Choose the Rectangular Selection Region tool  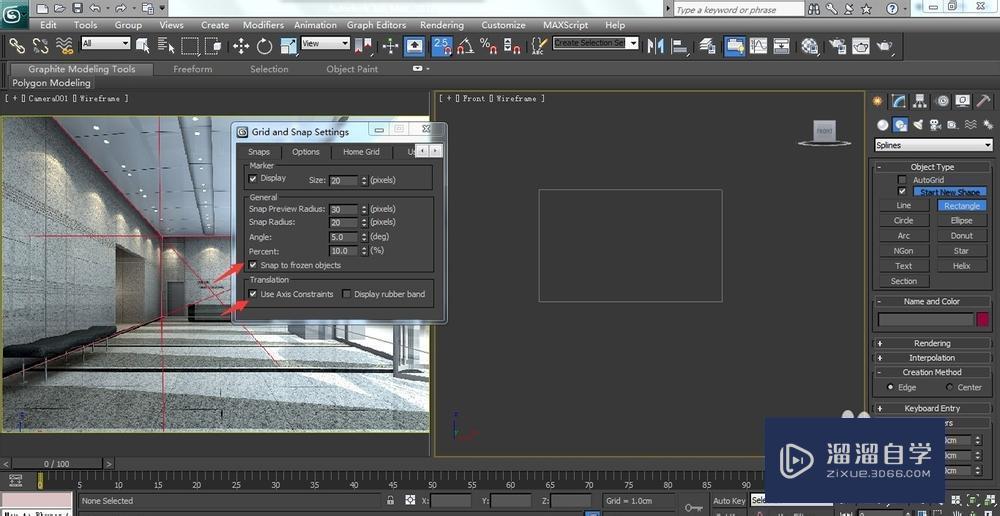[x=189, y=46]
